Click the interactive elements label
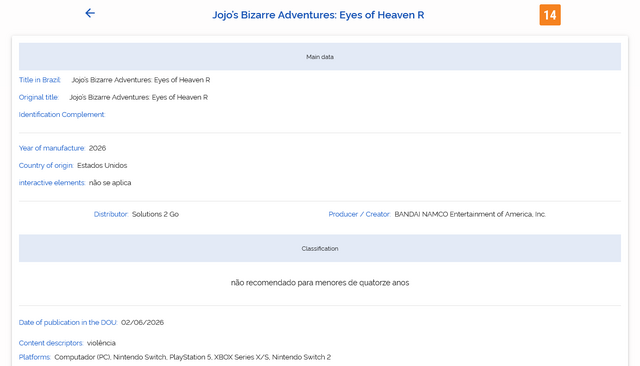This screenshot has width=640, height=366. coord(52,183)
